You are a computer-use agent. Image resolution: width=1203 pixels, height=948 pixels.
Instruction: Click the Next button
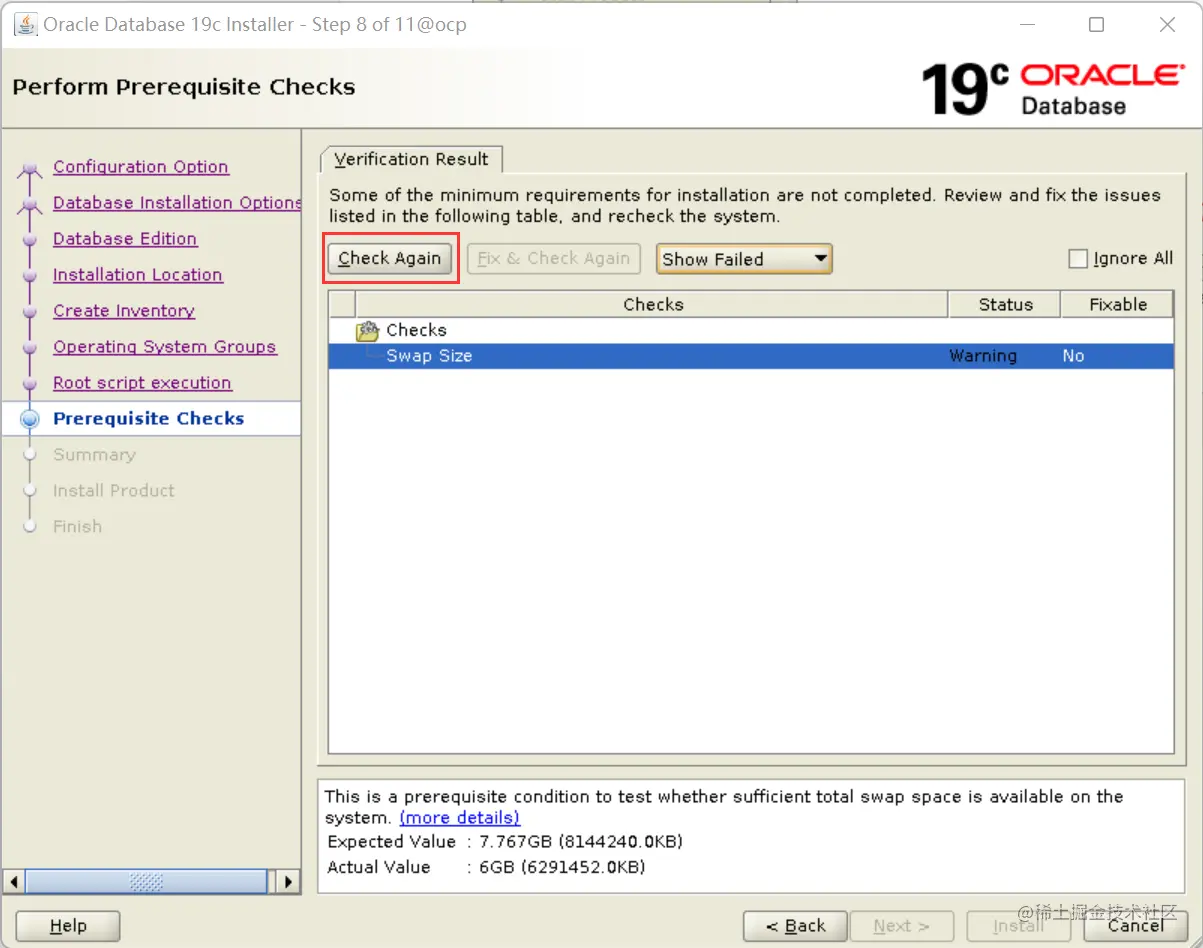tap(901, 926)
